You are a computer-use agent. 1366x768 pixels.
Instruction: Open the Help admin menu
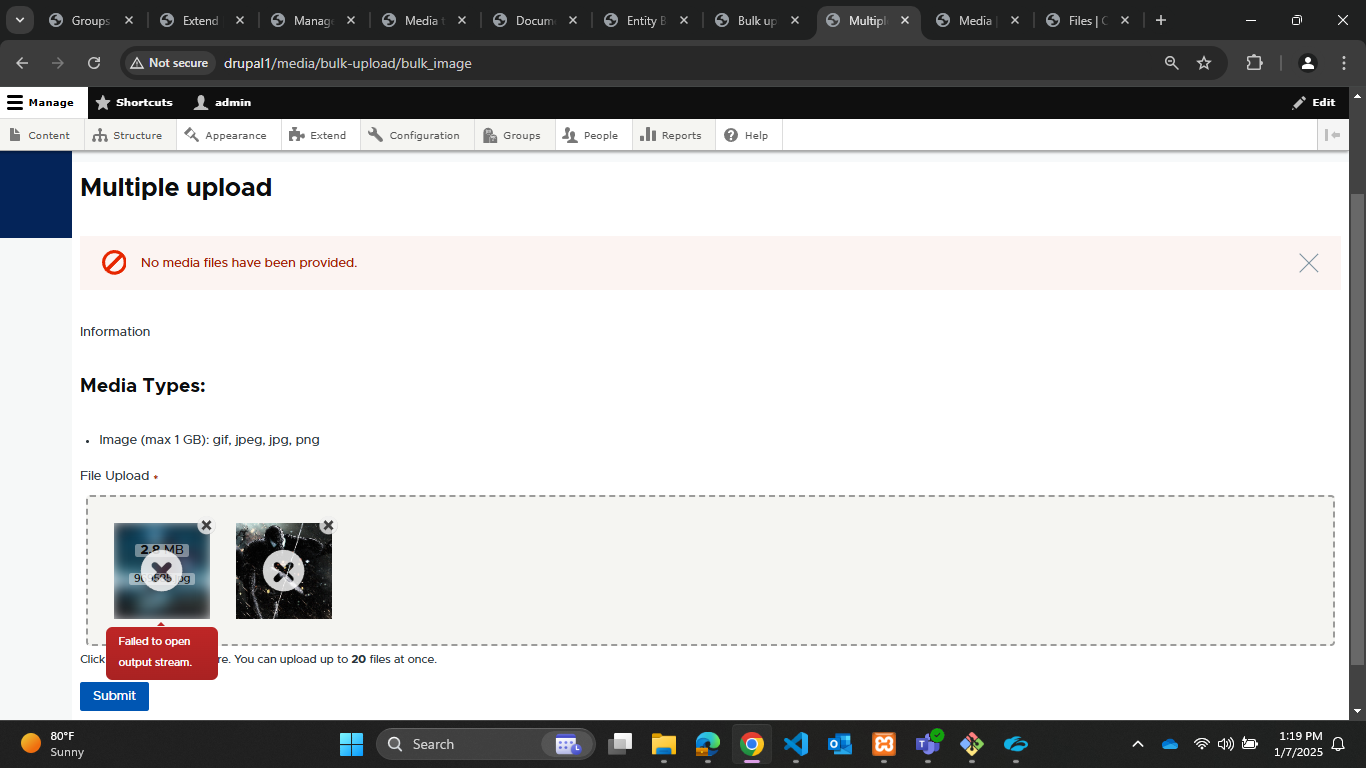coord(746,135)
